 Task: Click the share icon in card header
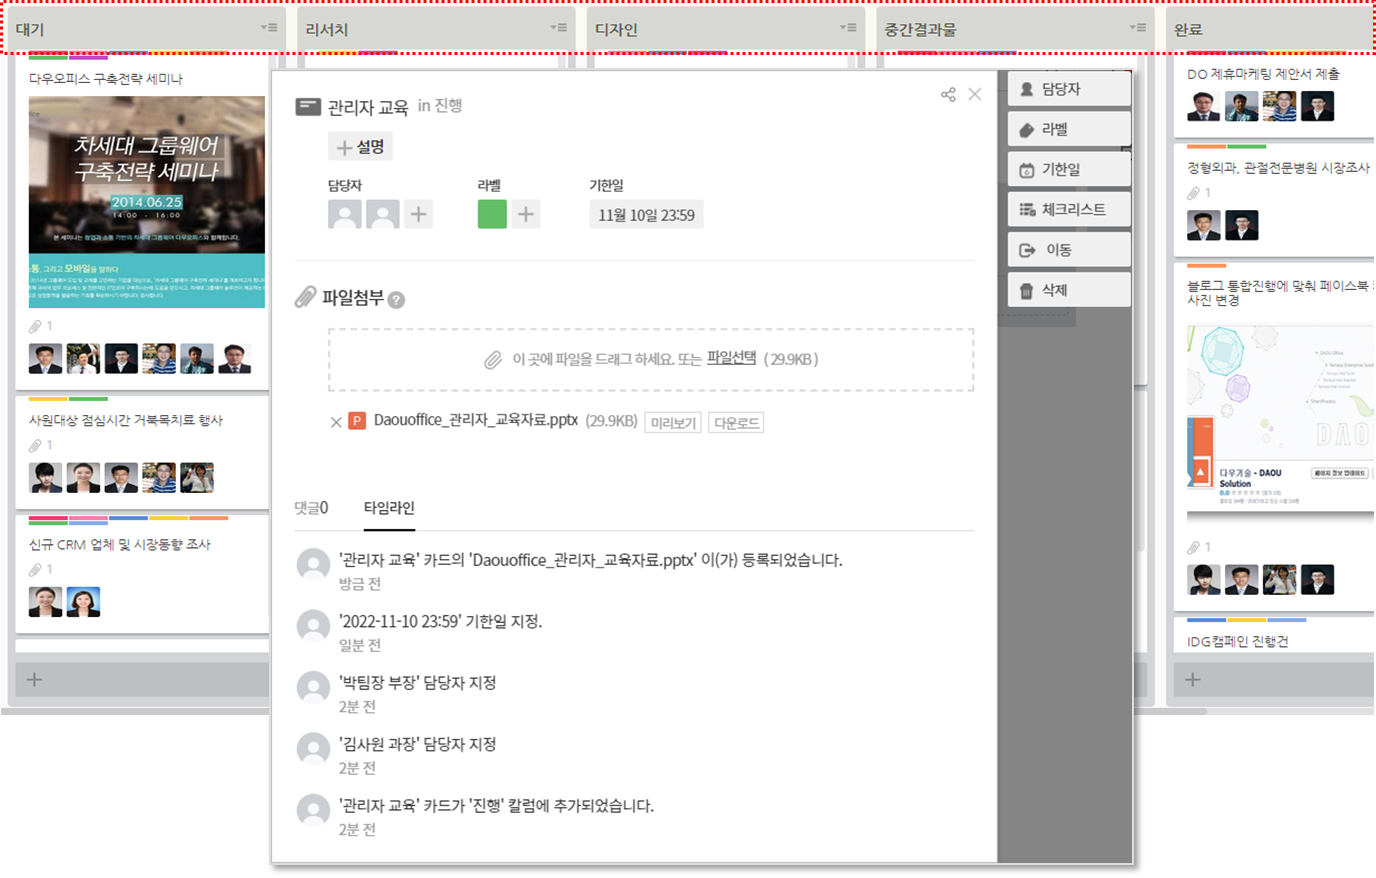tap(948, 94)
